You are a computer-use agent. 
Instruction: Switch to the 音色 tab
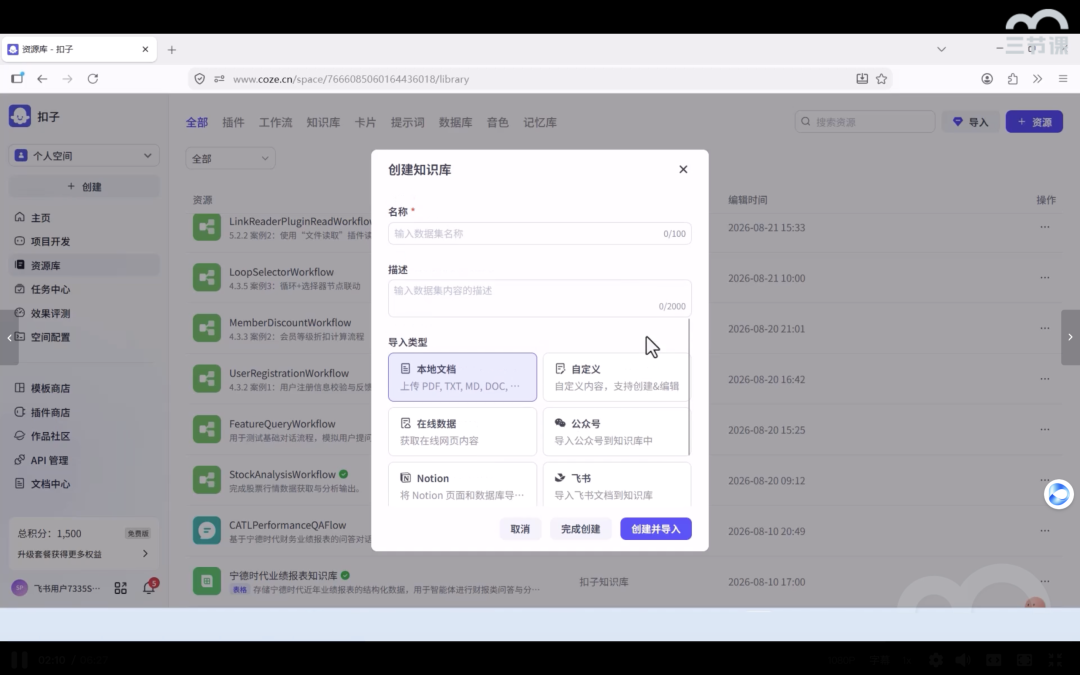pyautogui.click(x=497, y=123)
